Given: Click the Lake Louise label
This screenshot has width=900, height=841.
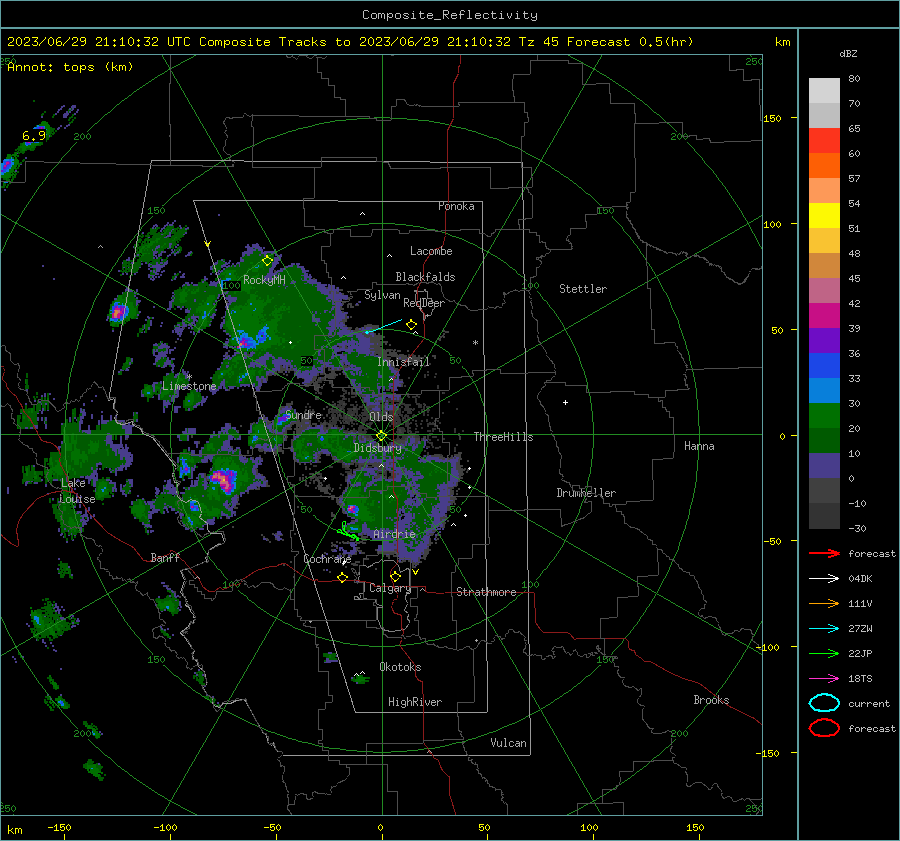Looking at the screenshot, I should (x=77, y=491).
